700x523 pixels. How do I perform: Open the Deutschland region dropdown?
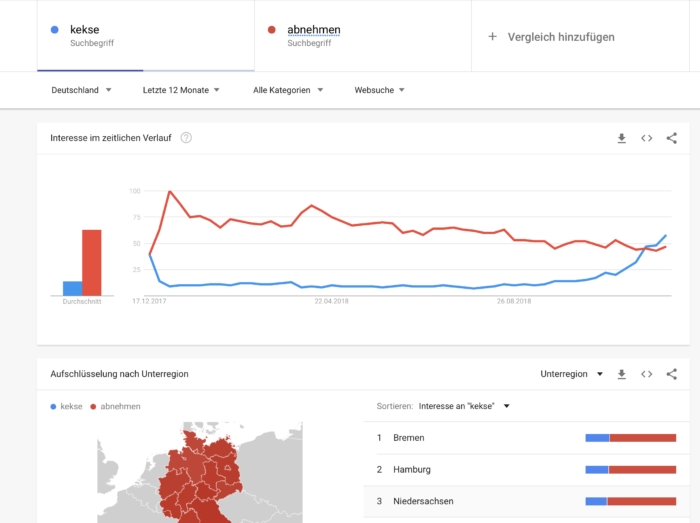(81, 90)
